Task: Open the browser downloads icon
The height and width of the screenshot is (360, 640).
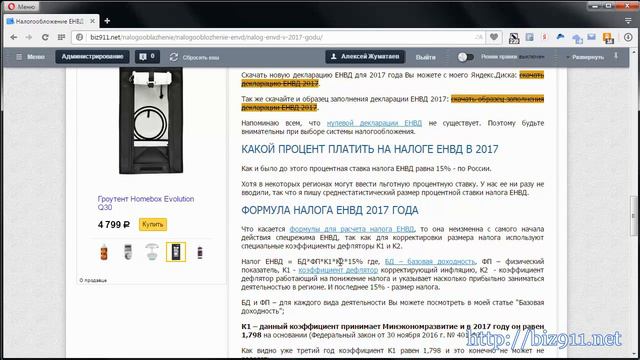Action: click(x=628, y=37)
